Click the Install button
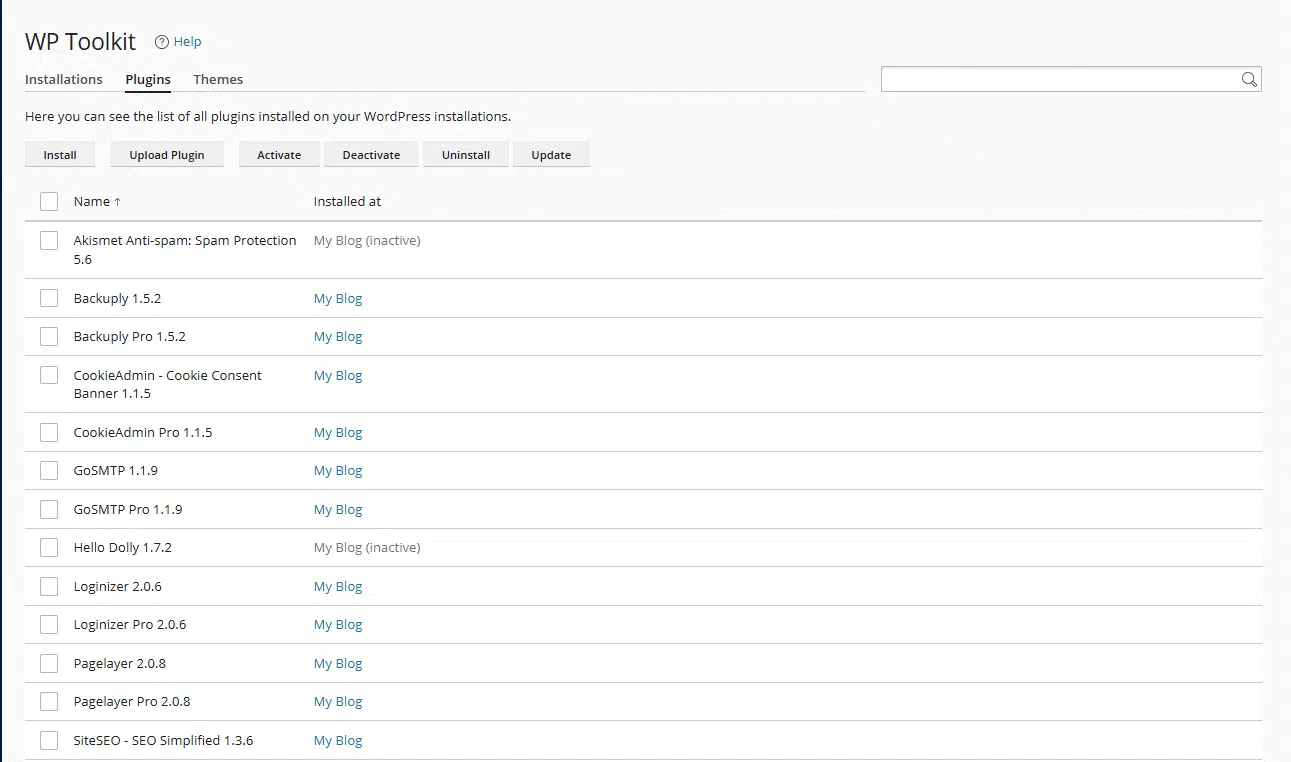Screen dimensions: 1291x762 click(x=59, y=154)
